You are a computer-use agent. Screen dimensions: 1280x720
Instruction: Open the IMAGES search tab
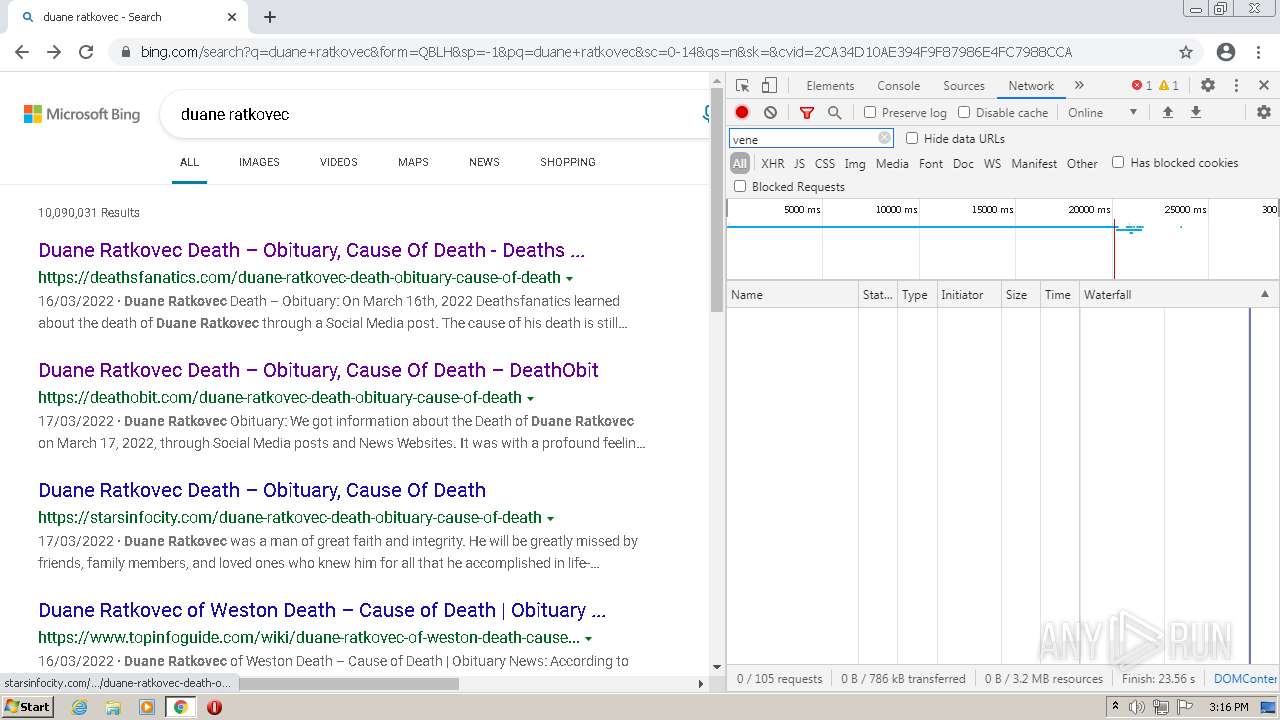[x=259, y=162]
